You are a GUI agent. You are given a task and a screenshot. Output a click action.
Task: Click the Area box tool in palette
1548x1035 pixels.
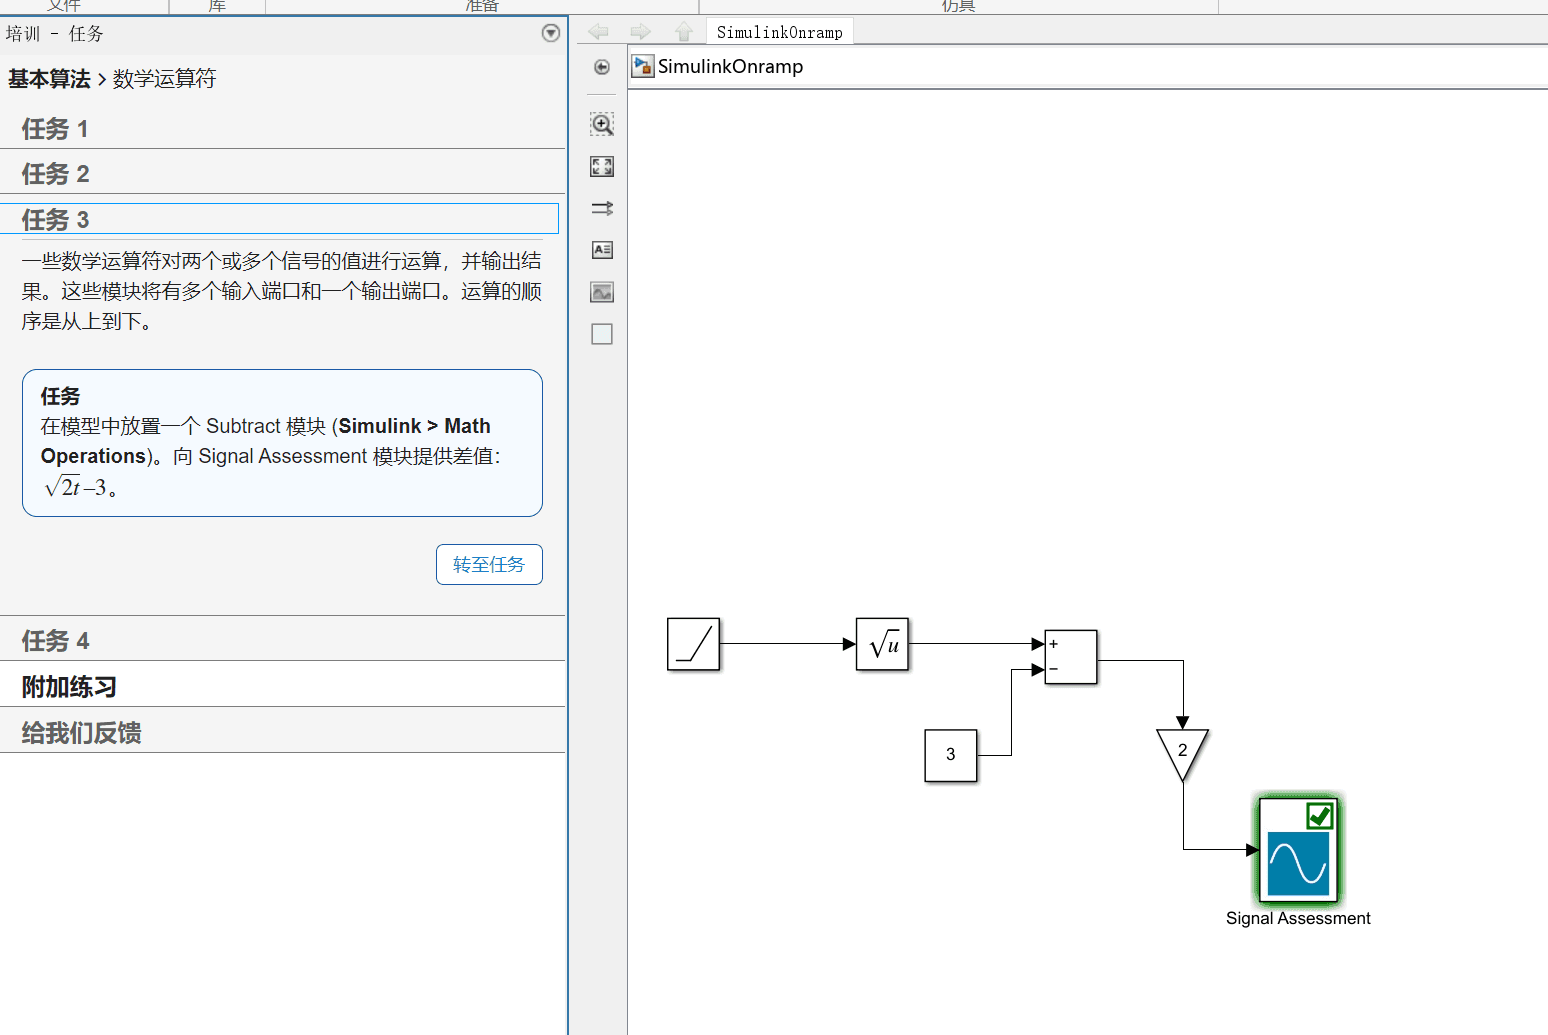click(602, 334)
